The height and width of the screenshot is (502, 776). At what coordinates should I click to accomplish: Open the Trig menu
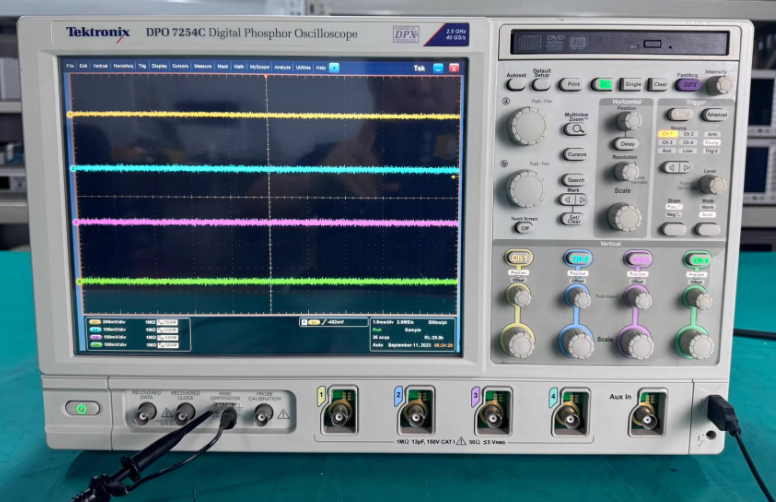(142, 66)
